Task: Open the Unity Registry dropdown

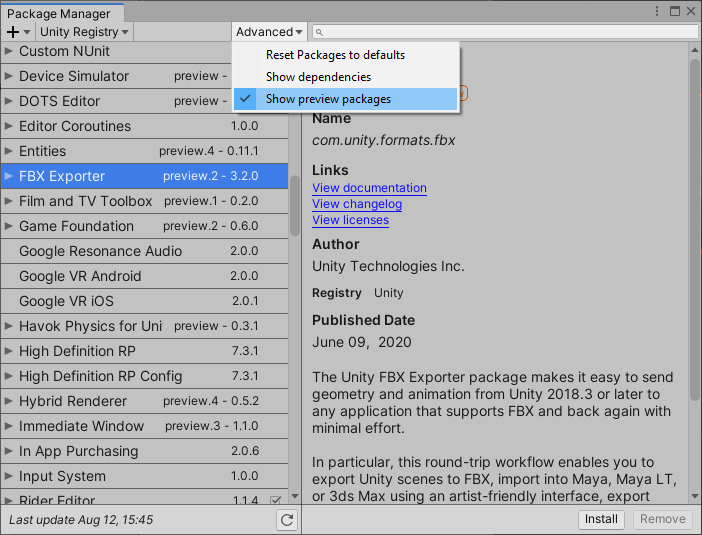Action: 84,32
